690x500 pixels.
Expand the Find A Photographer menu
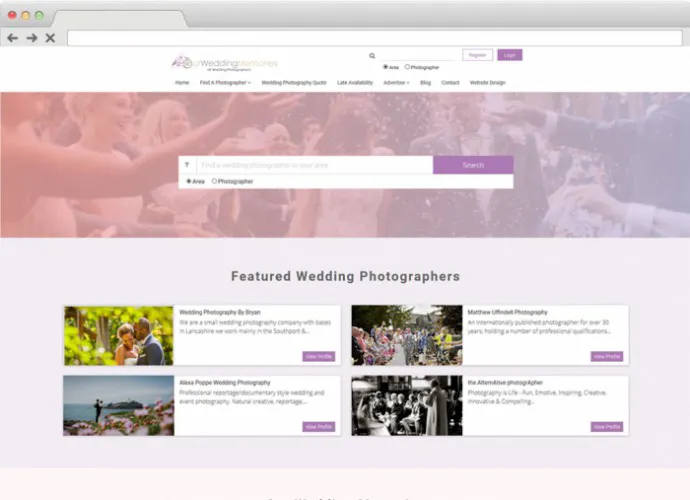coord(225,83)
